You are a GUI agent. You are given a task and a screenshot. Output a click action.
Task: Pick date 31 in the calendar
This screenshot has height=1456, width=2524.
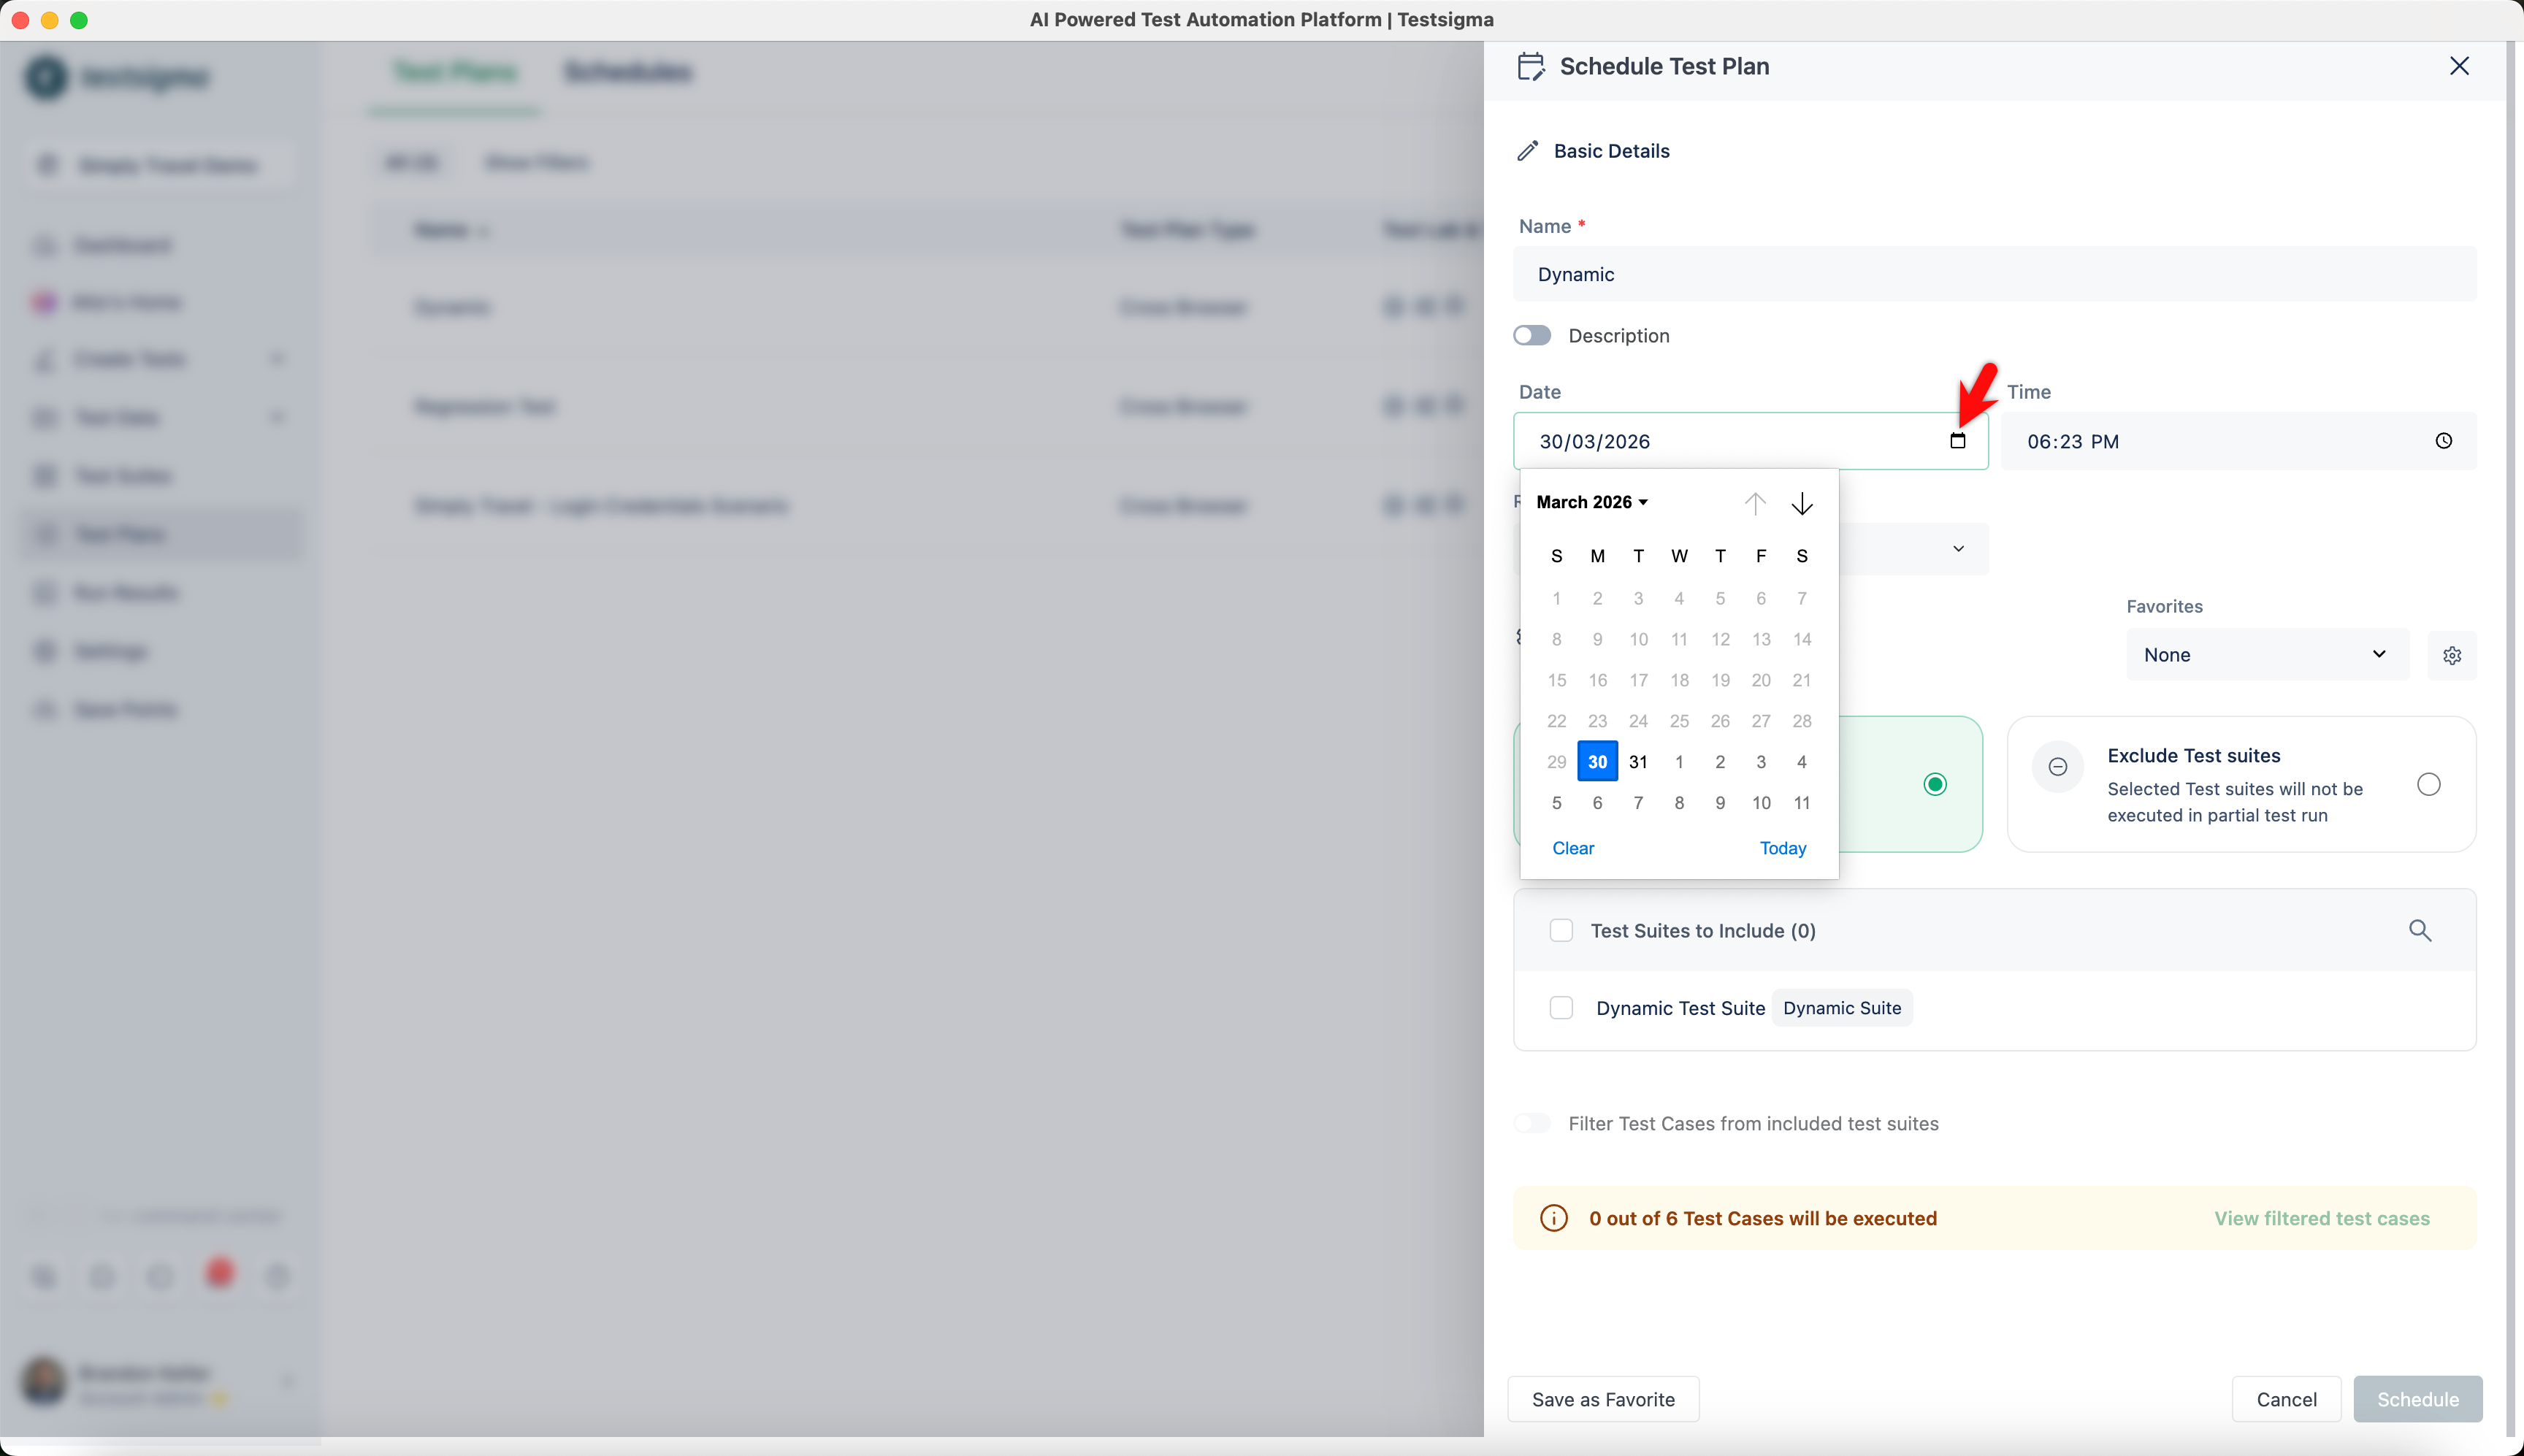pos(1637,762)
